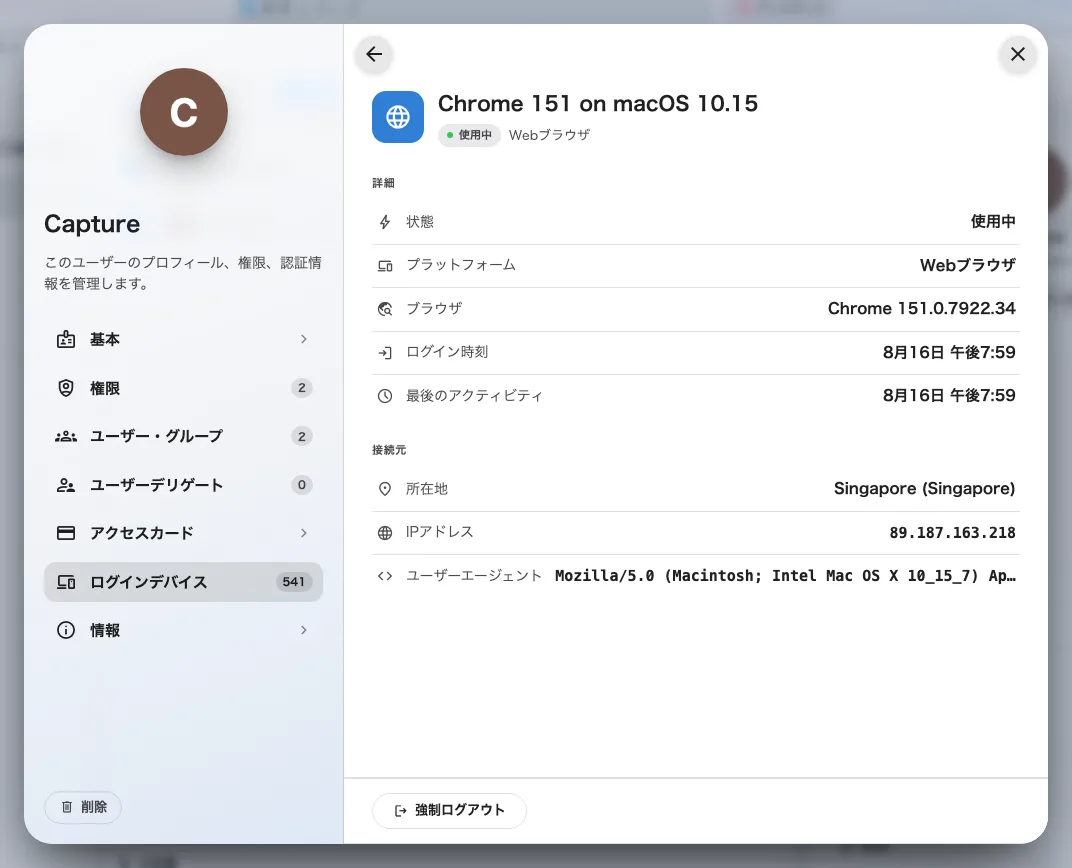This screenshot has width=1072, height=868.
Task: Click the truncated Mozilla/5.0 user agent string
Action: click(785, 576)
